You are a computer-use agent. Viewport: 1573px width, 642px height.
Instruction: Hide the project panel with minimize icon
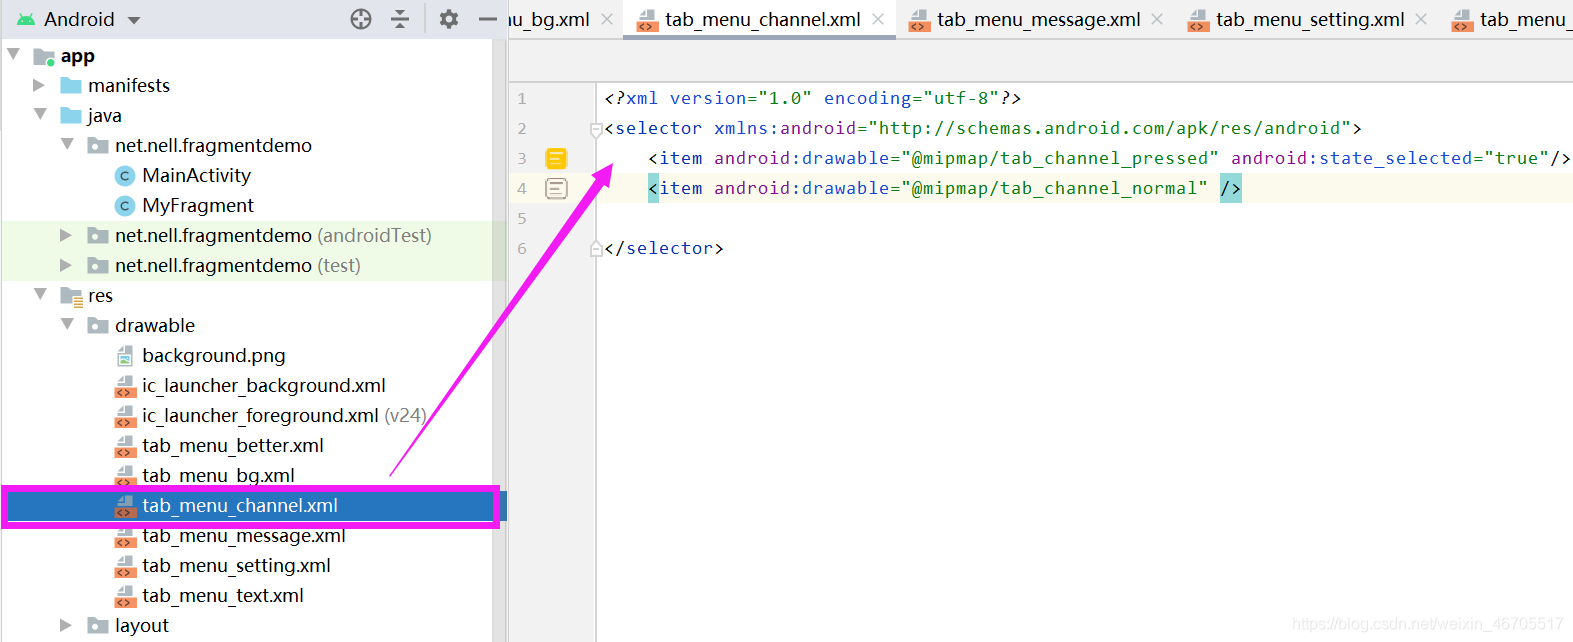[x=488, y=19]
